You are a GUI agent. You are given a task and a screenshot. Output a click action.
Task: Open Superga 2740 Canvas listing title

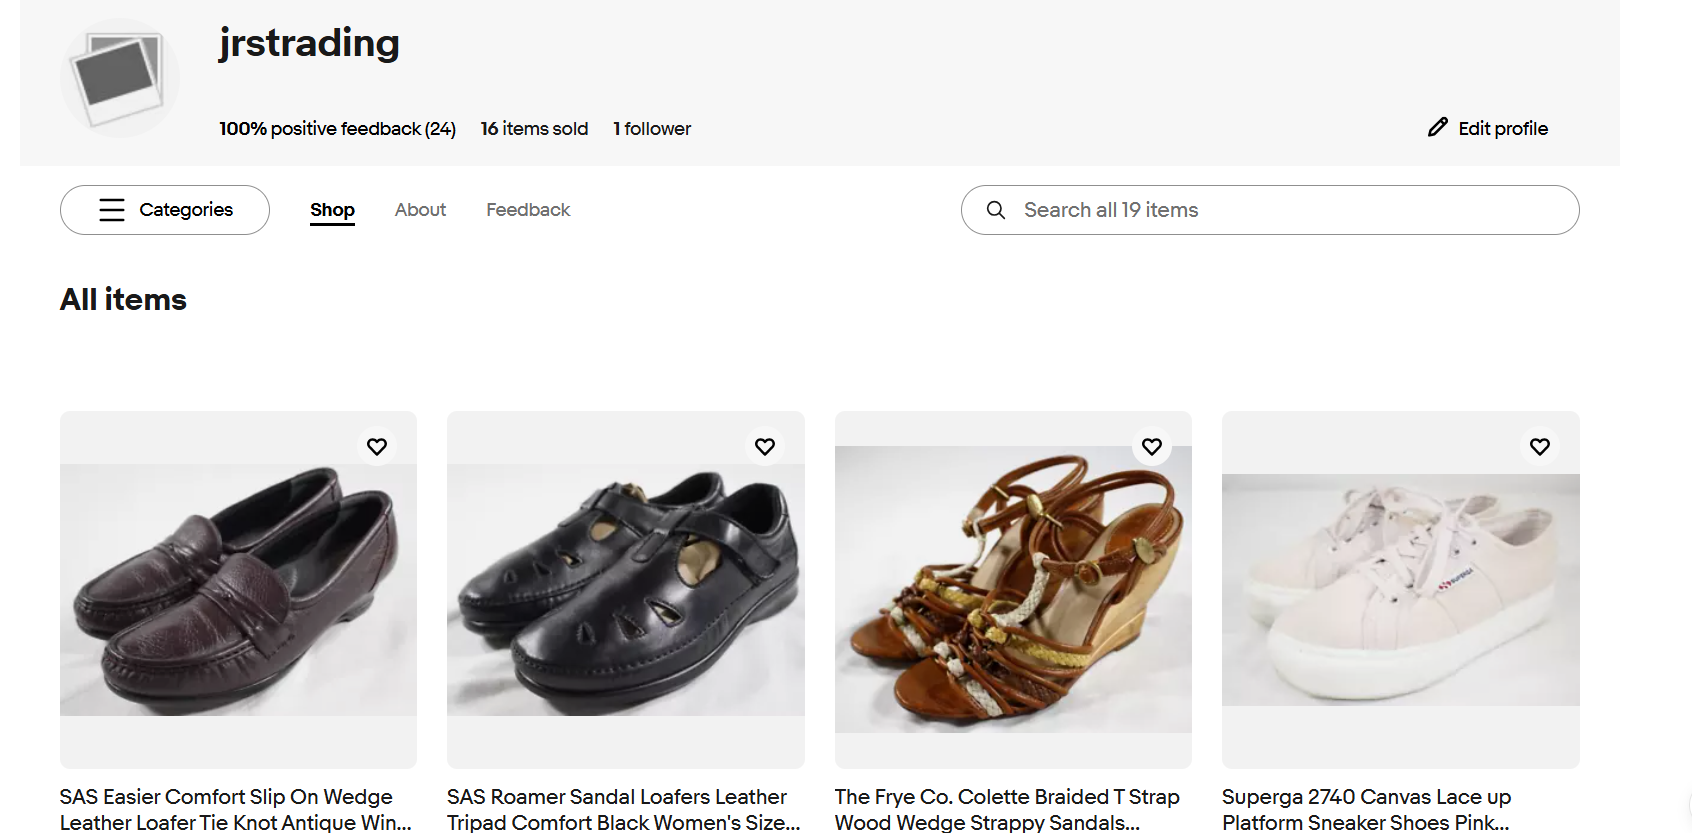point(1367,810)
